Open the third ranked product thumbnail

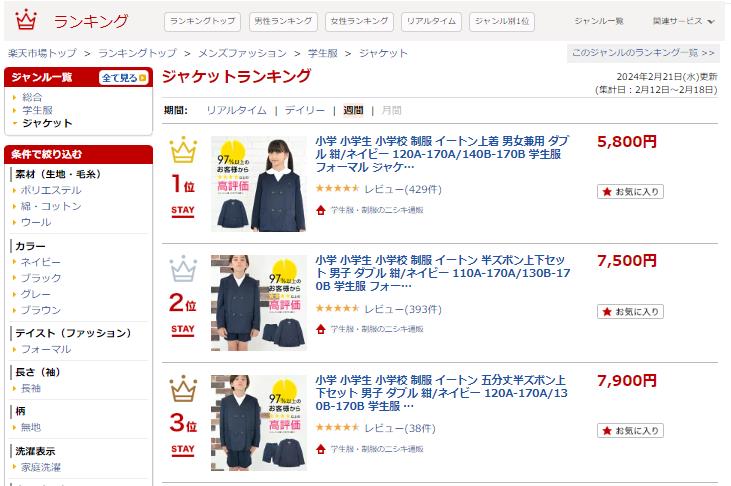(x=259, y=423)
